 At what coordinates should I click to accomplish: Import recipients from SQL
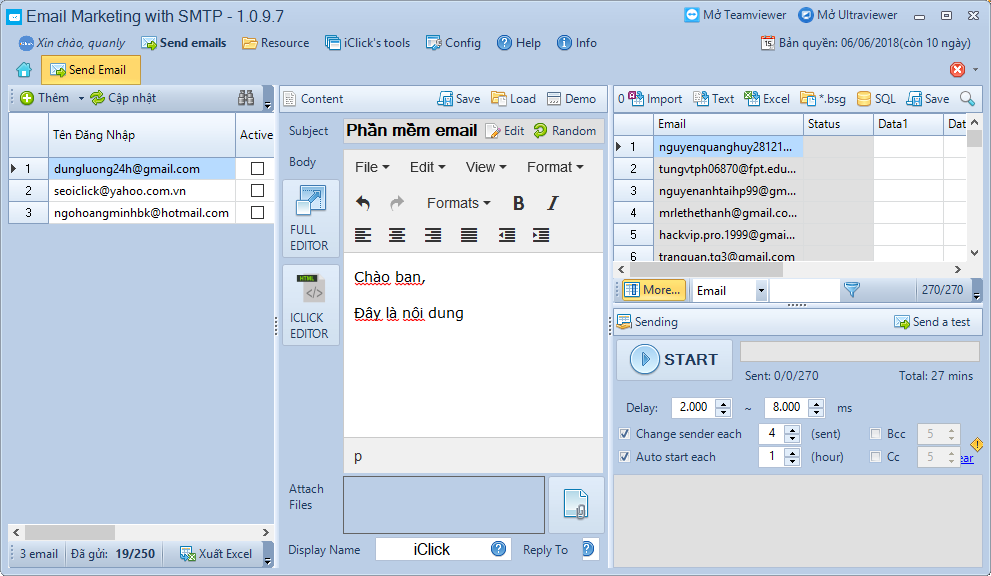tap(876, 99)
